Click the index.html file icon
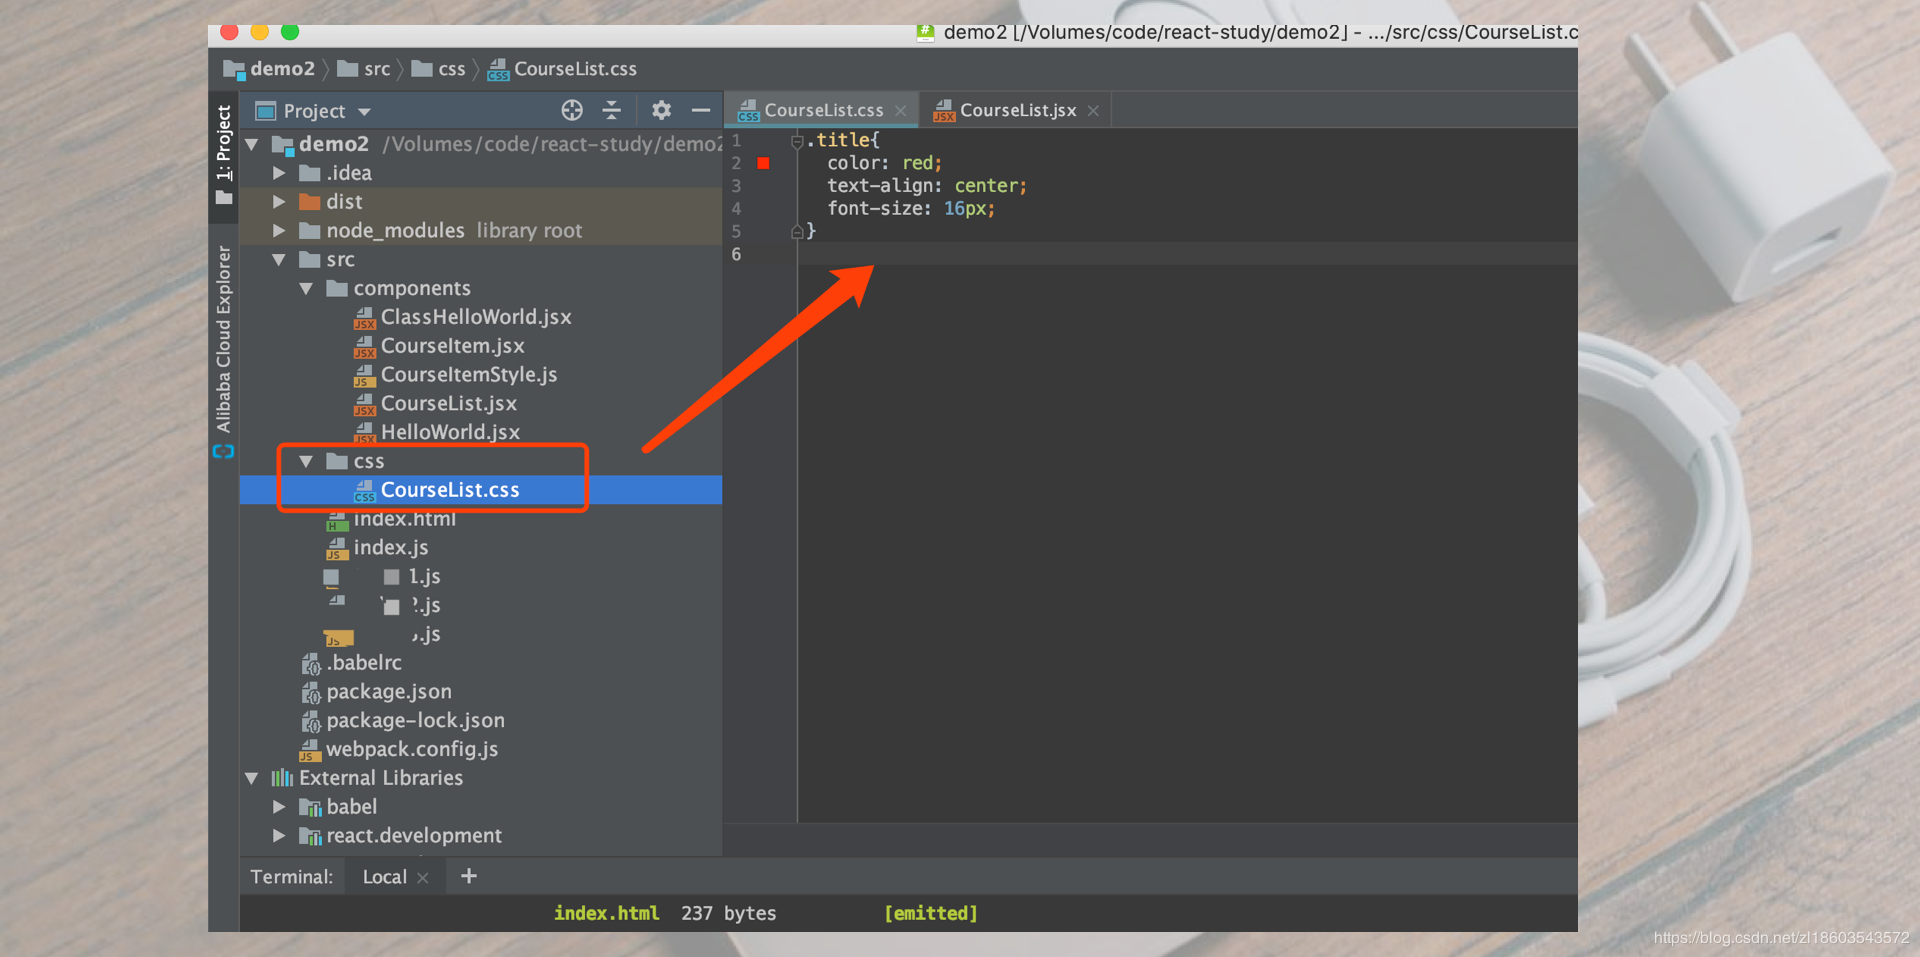 coord(338,520)
